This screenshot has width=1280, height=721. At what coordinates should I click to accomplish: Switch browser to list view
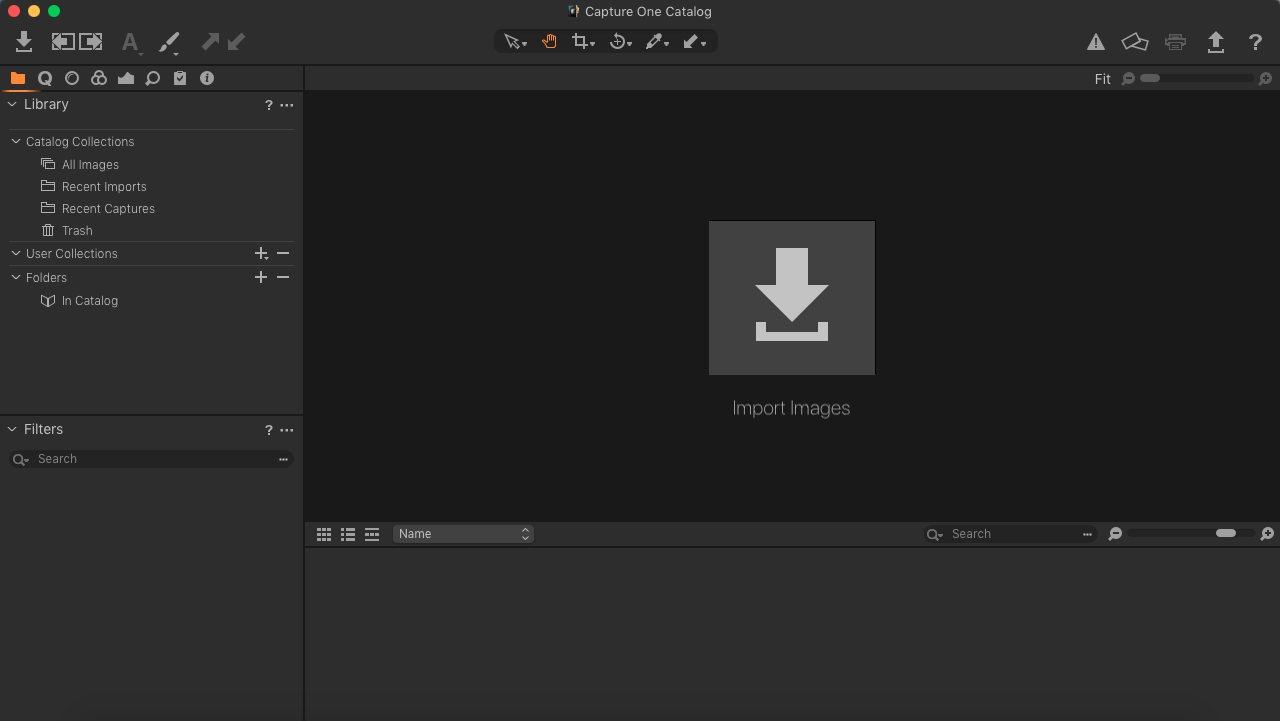click(x=348, y=534)
